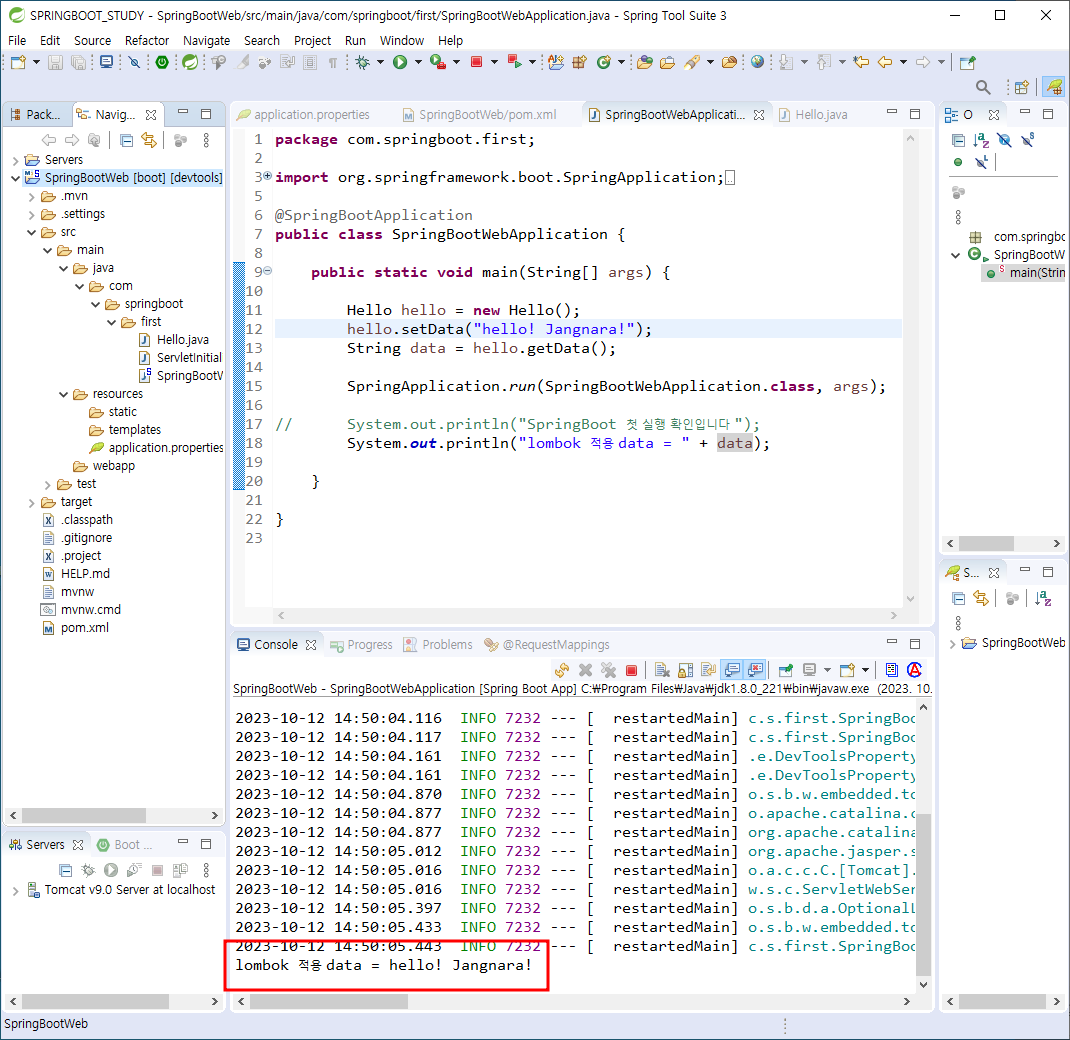The height and width of the screenshot is (1040, 1070).
Task: Click Link with Editor in Navigator
Action: click(x=149, y=141)
